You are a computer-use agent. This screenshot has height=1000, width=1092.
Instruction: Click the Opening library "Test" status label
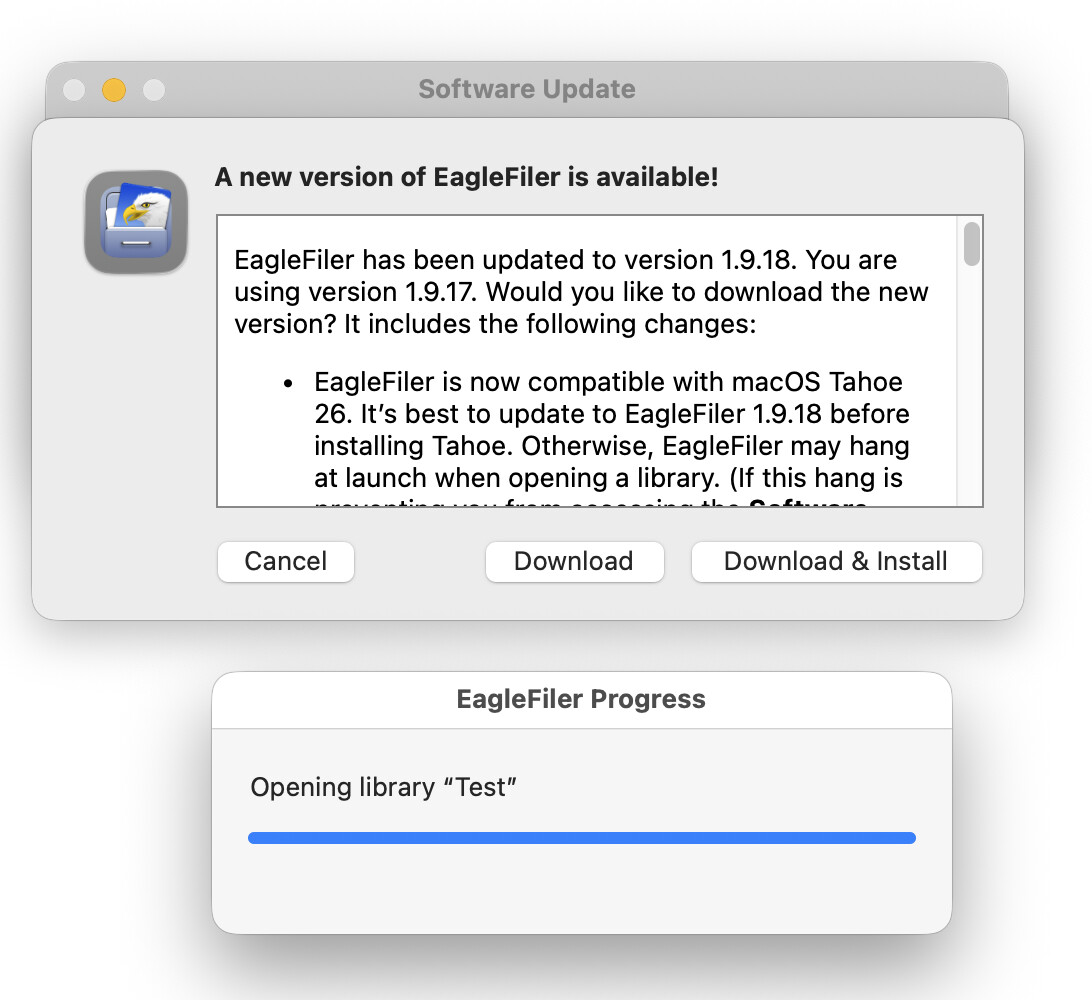pyautogui.click(x=383, y=787)
